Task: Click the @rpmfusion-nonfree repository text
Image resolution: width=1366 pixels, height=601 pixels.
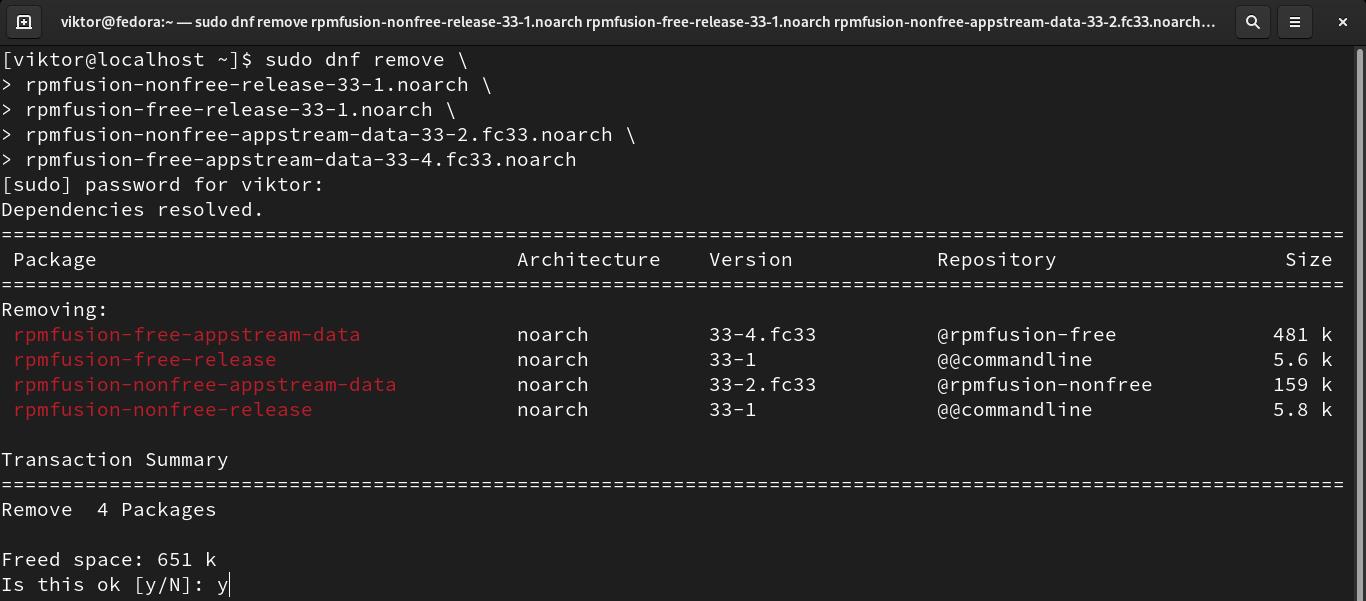Action: point(1044,385)
